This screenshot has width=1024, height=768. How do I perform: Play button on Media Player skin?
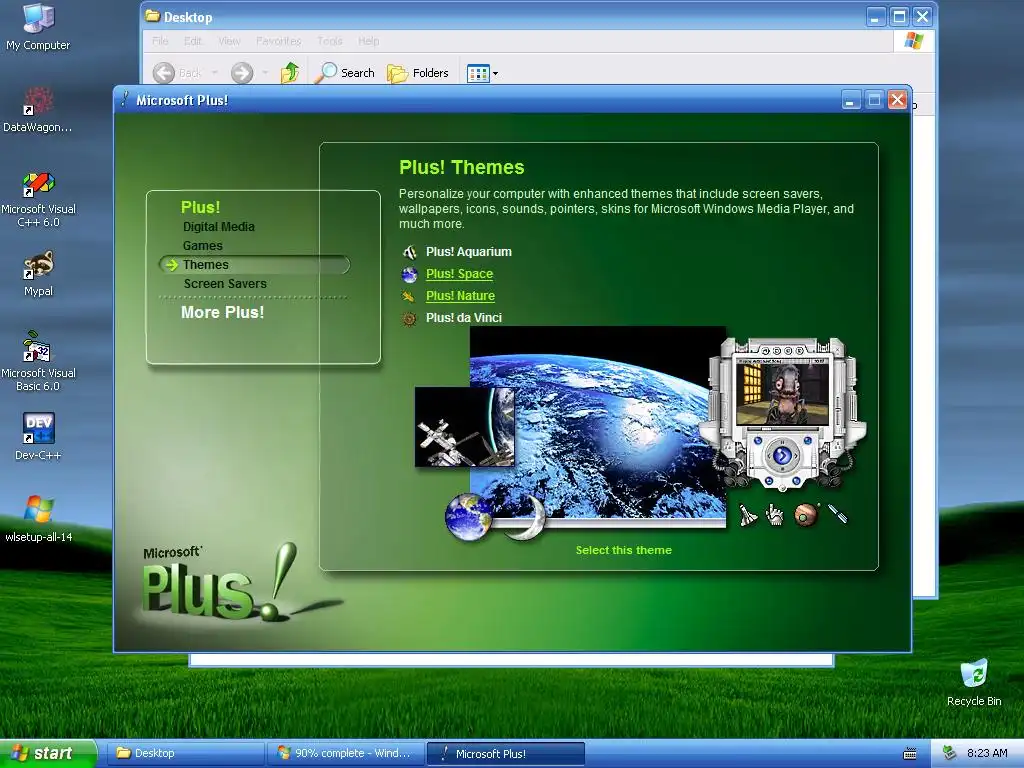tap(782, 455)
